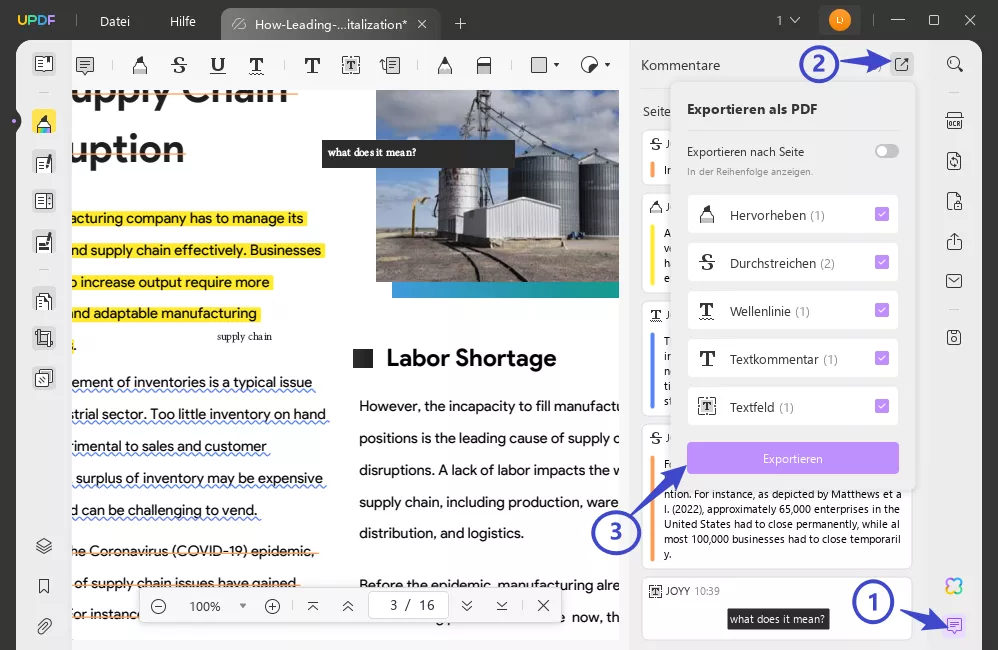The width and height of the screenshot is (998, 650).
Task: Choose the Pencil drawing tool
Action: tap(445, 64)
